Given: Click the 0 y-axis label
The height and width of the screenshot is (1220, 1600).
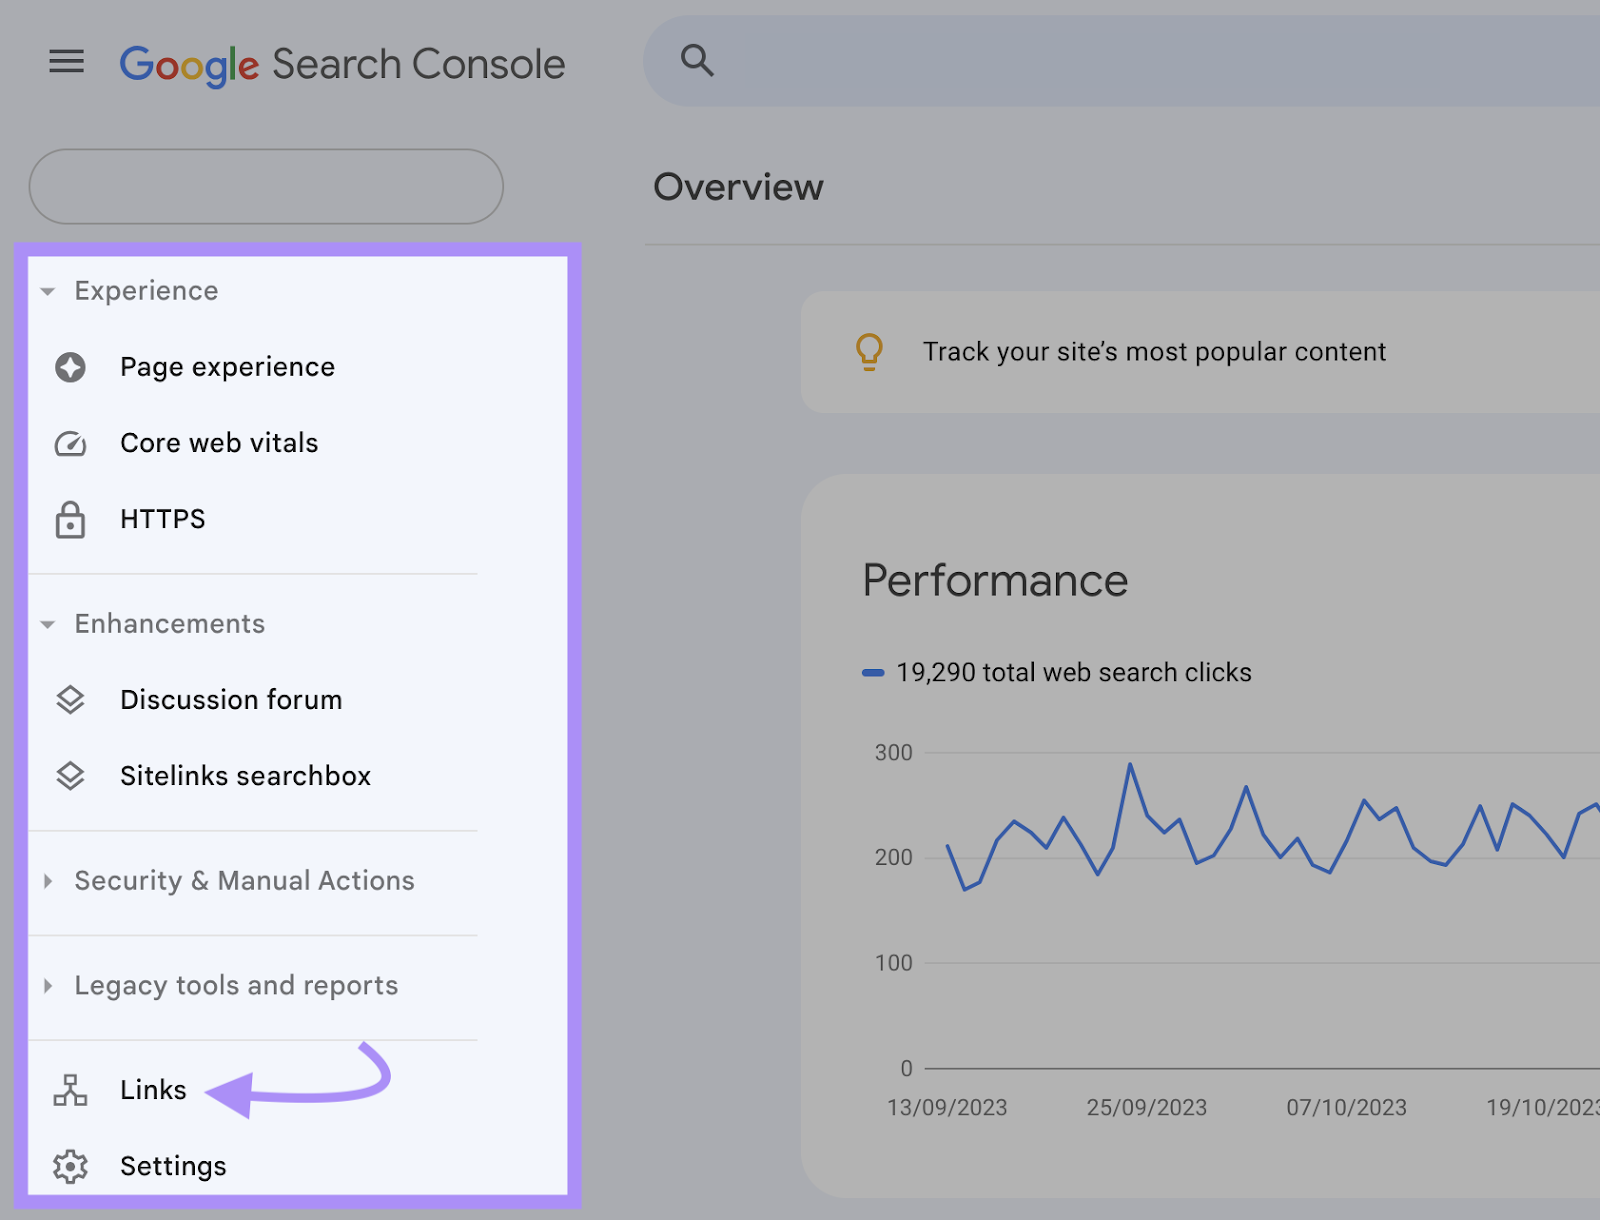Looking at the screenshot, I should 906,1069.
